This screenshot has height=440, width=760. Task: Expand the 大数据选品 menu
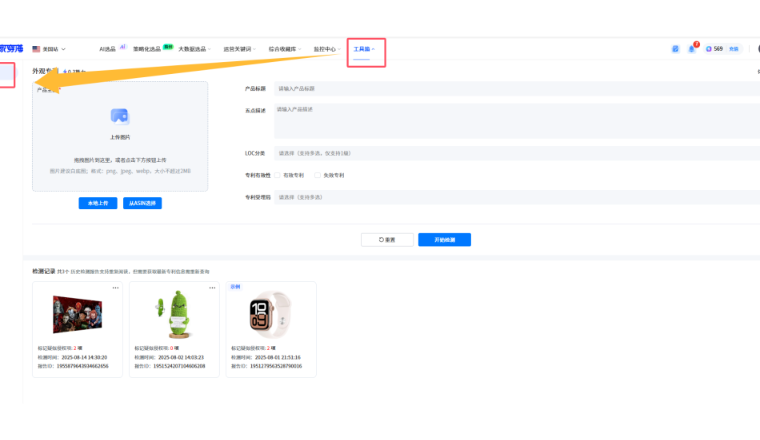(x=194, y=49)
